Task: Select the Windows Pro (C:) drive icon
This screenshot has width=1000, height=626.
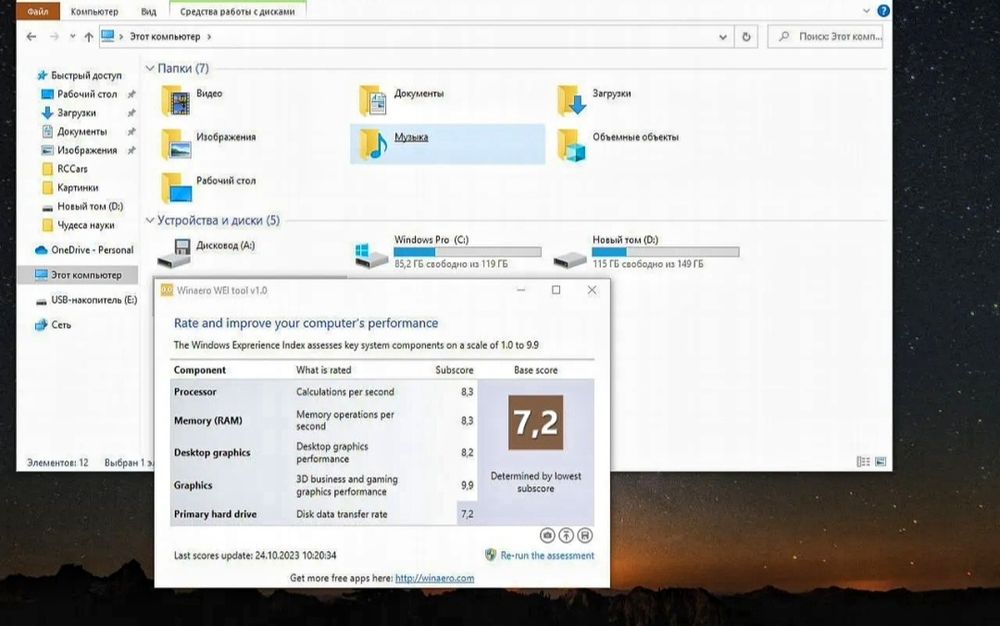Action: [371, 255]
